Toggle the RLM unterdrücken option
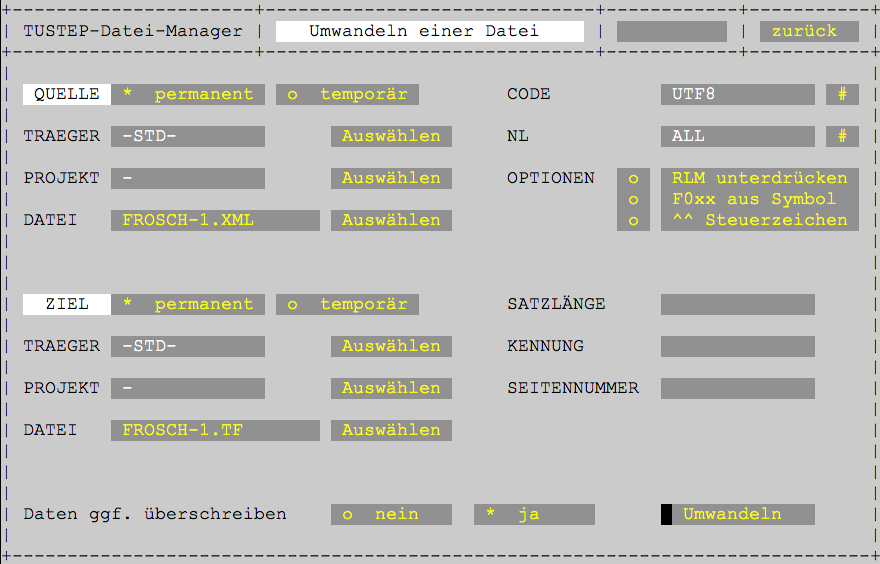The height and width of the screenshot is (564, 880). click(633, 178)
